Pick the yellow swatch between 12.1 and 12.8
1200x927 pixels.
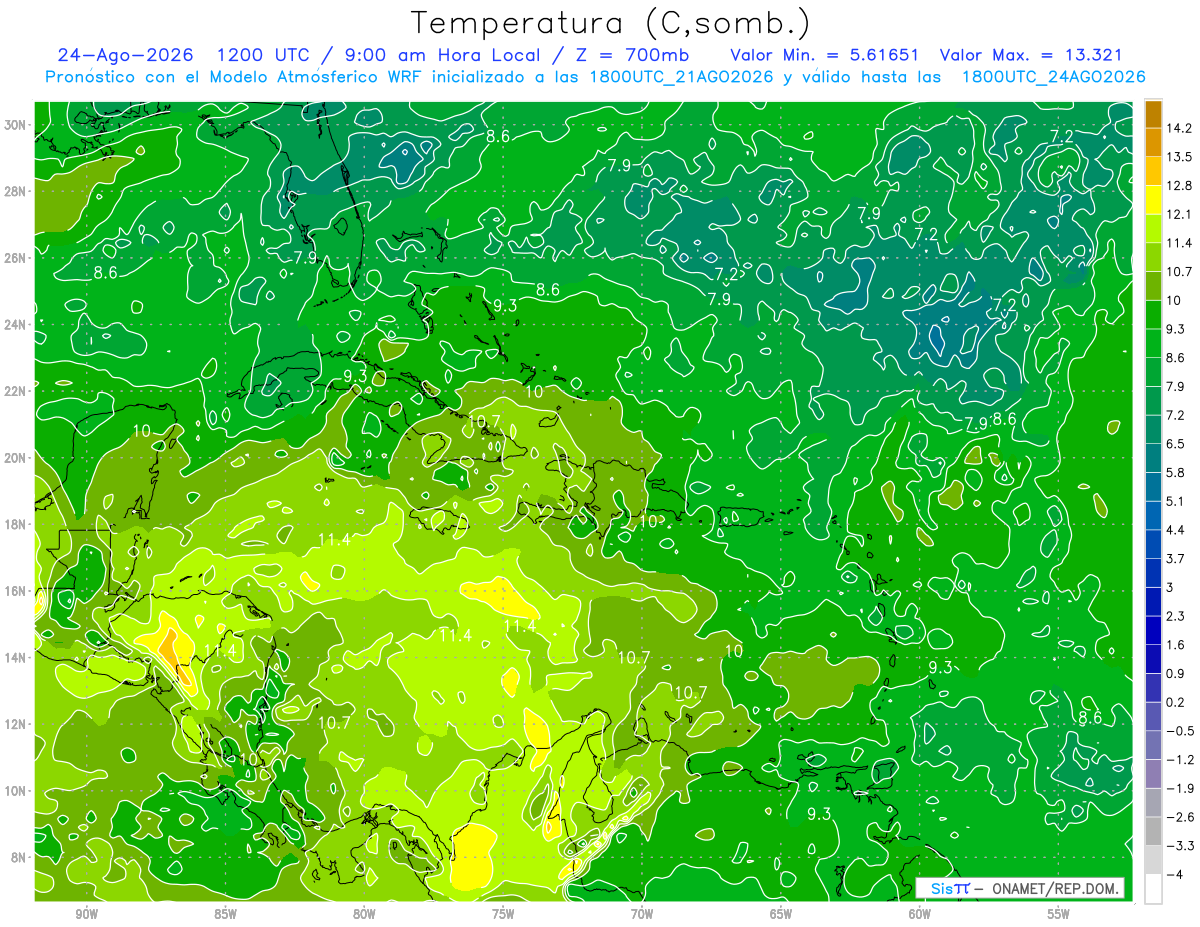(x=1153, y=200)
